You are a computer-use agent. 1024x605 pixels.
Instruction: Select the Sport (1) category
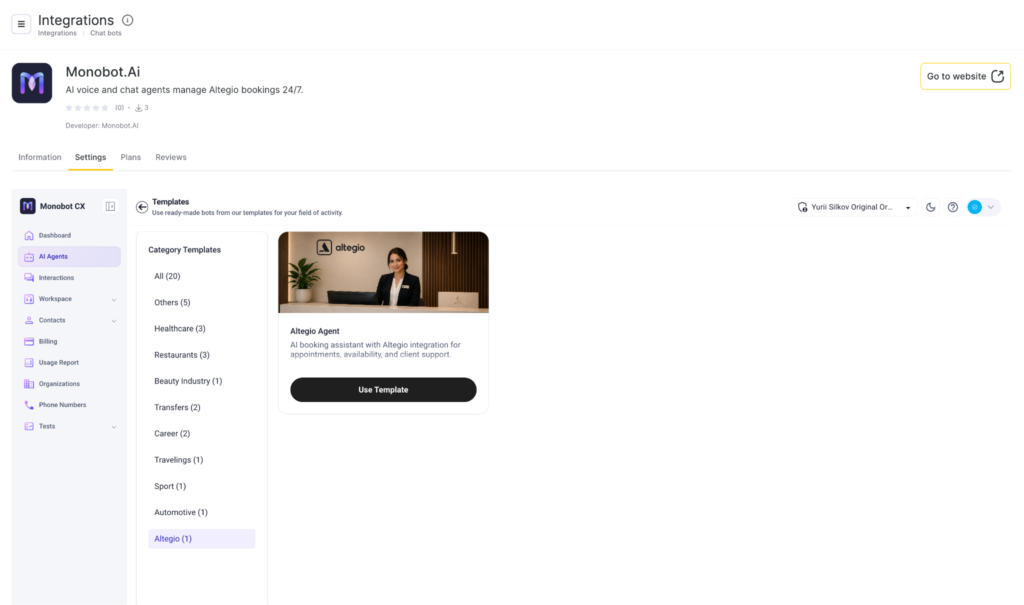click(201, 486)
